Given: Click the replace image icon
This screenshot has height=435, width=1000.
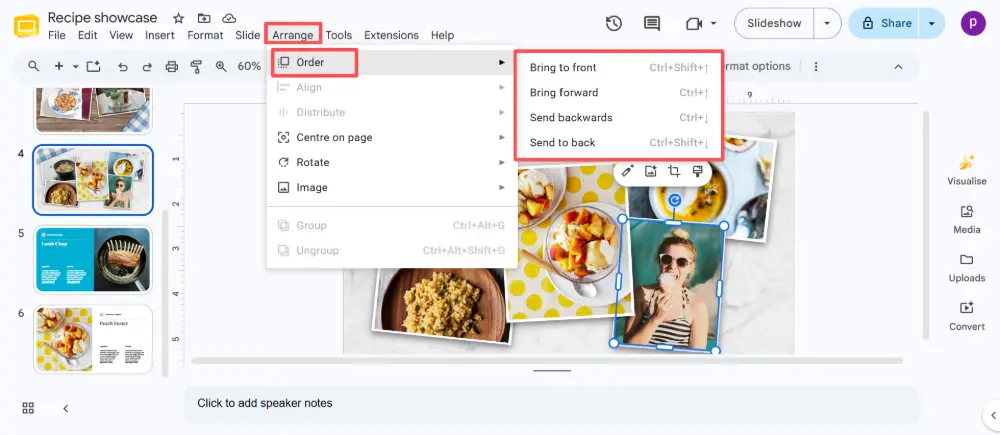Looking at the screenshot, I should (651, 170).
